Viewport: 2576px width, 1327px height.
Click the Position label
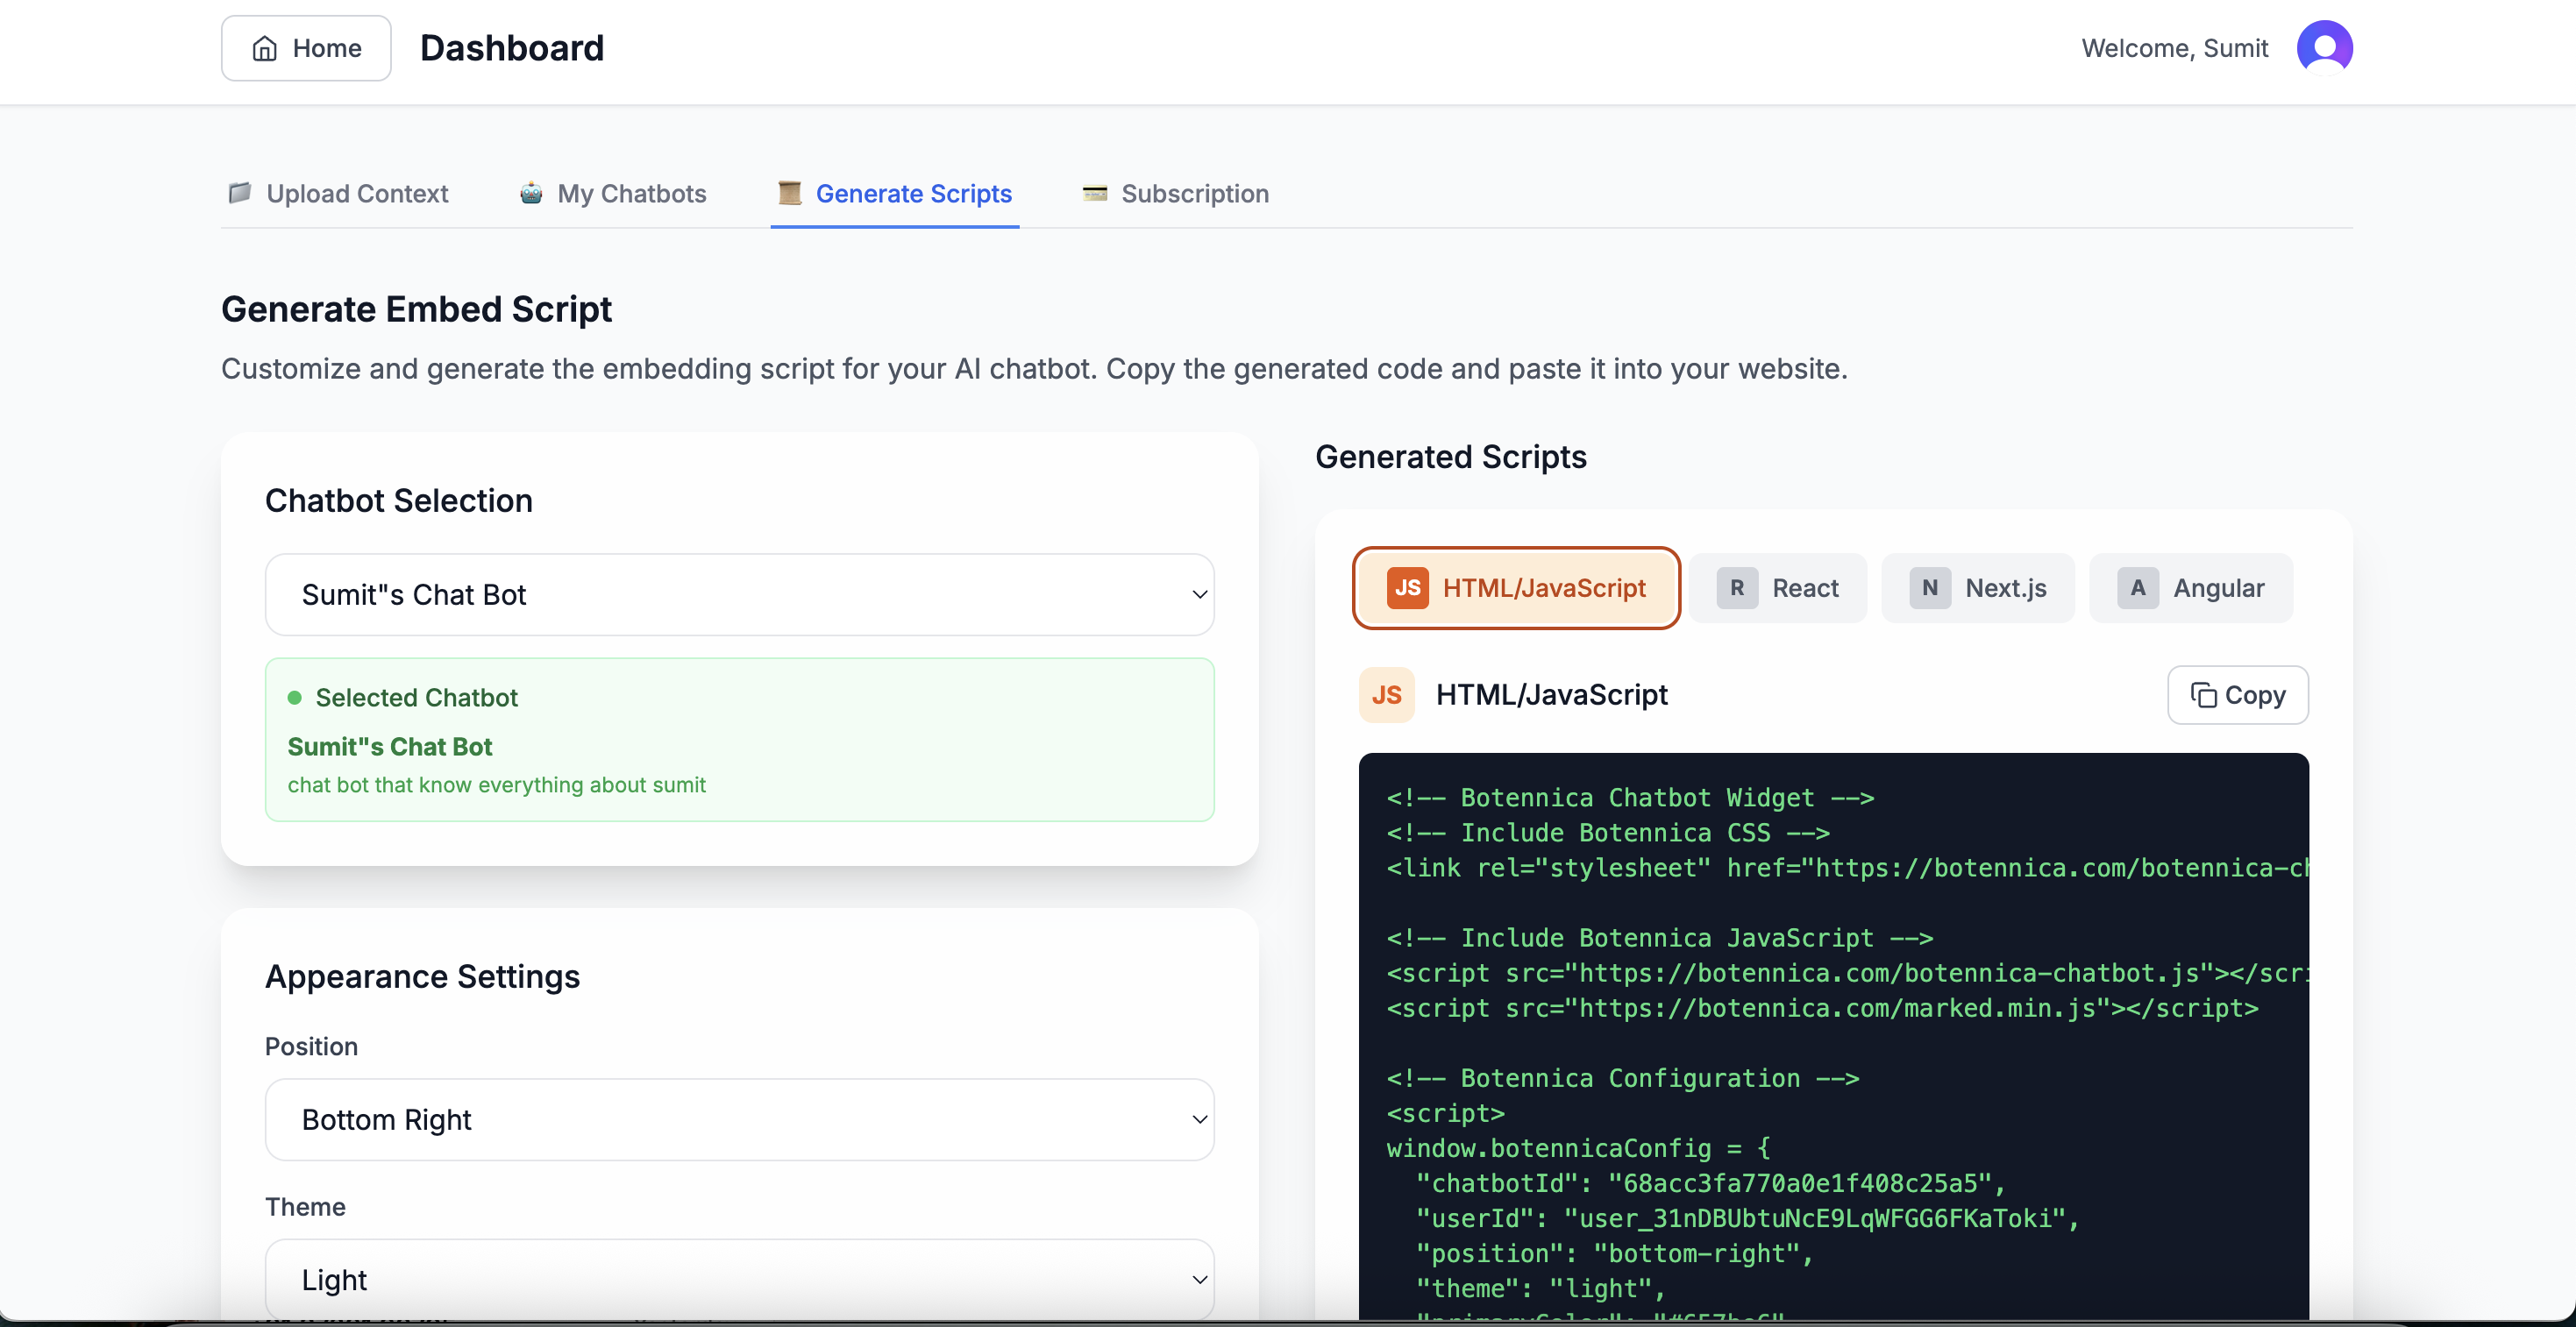coord(311,1046)
